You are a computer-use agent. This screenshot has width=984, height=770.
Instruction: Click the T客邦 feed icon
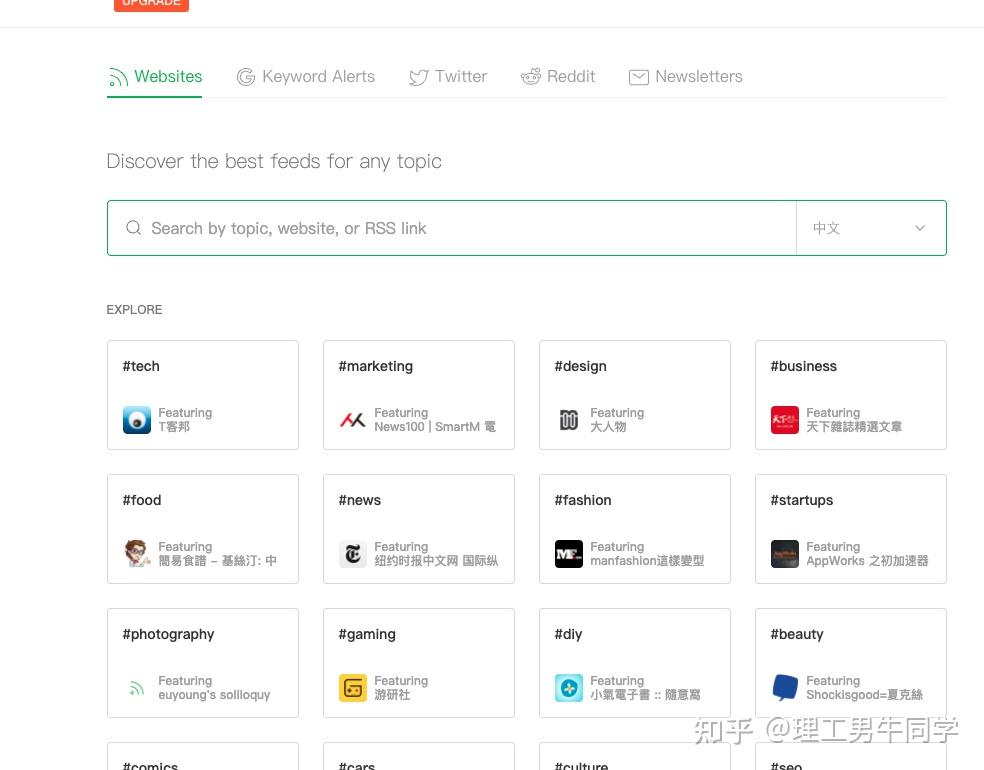pos(137,420)
